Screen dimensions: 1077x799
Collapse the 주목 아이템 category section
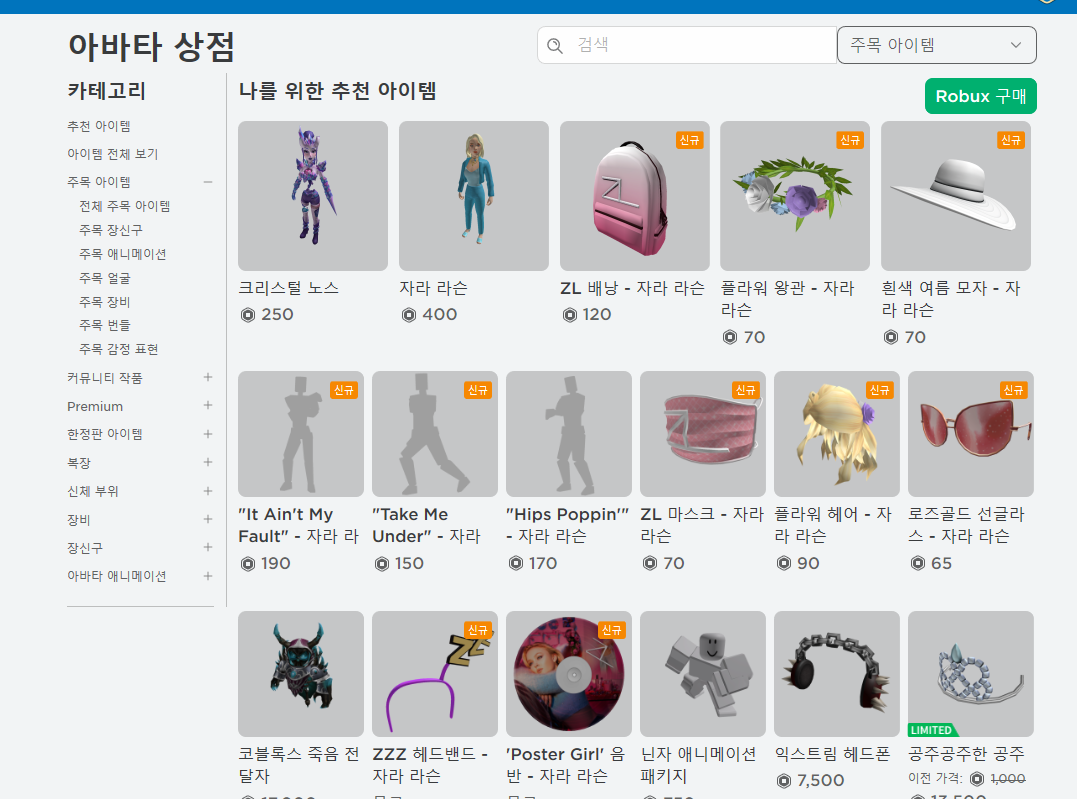click(207, 182)
